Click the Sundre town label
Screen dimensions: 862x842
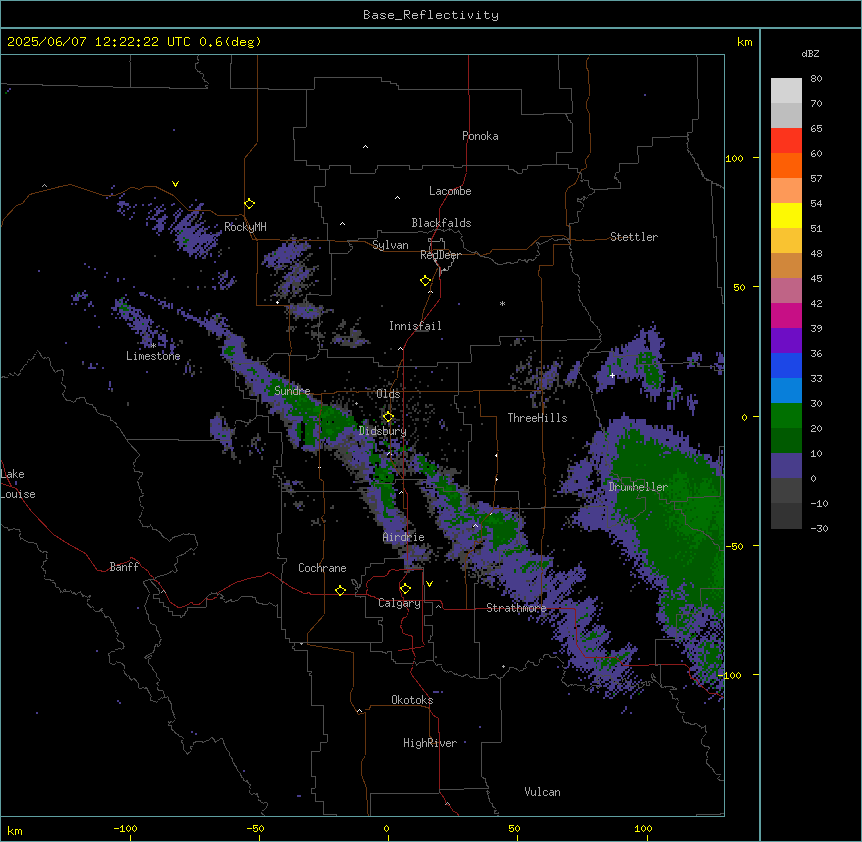[292, 391]
